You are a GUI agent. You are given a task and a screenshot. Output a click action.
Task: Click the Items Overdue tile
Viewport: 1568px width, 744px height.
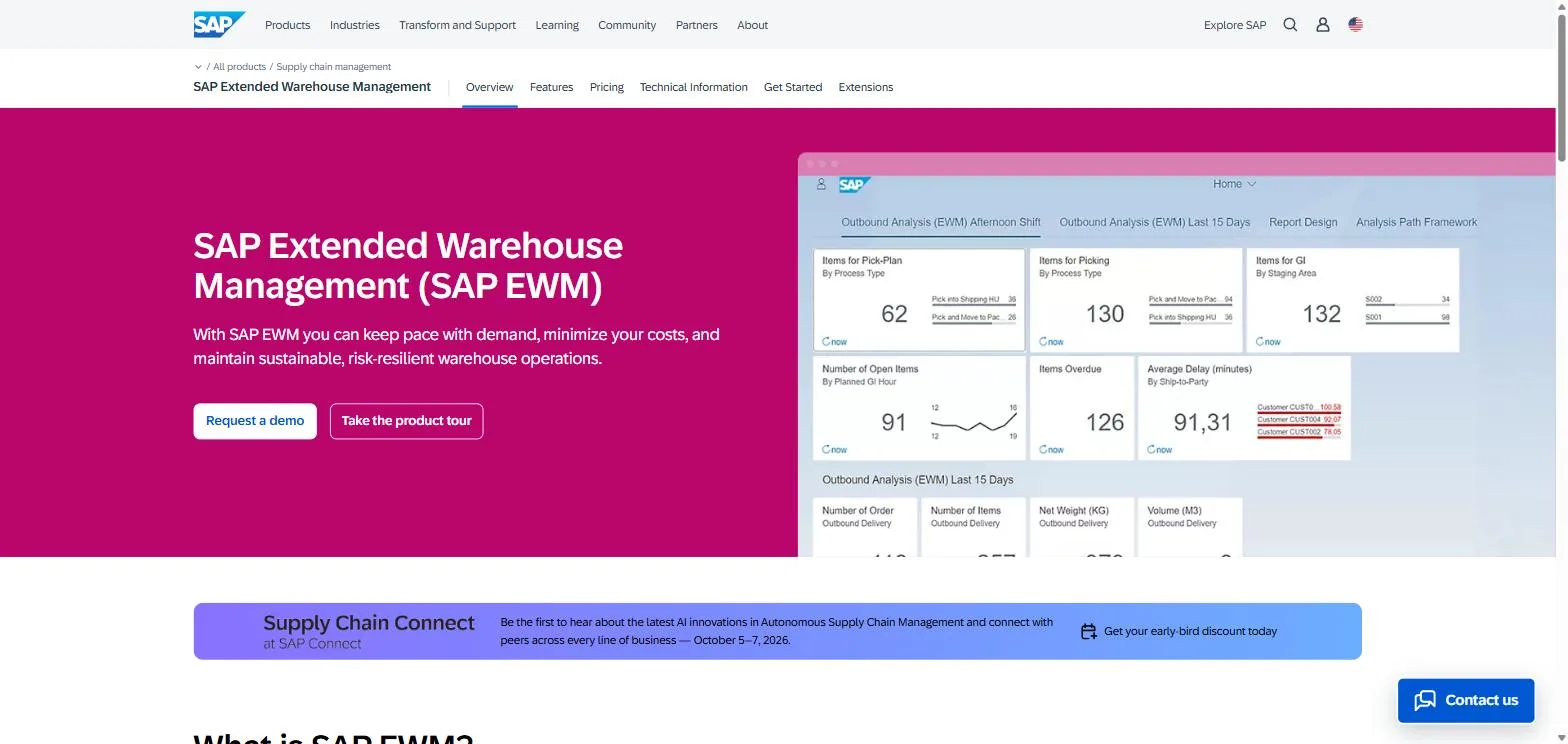click(x=1082, y=408)
